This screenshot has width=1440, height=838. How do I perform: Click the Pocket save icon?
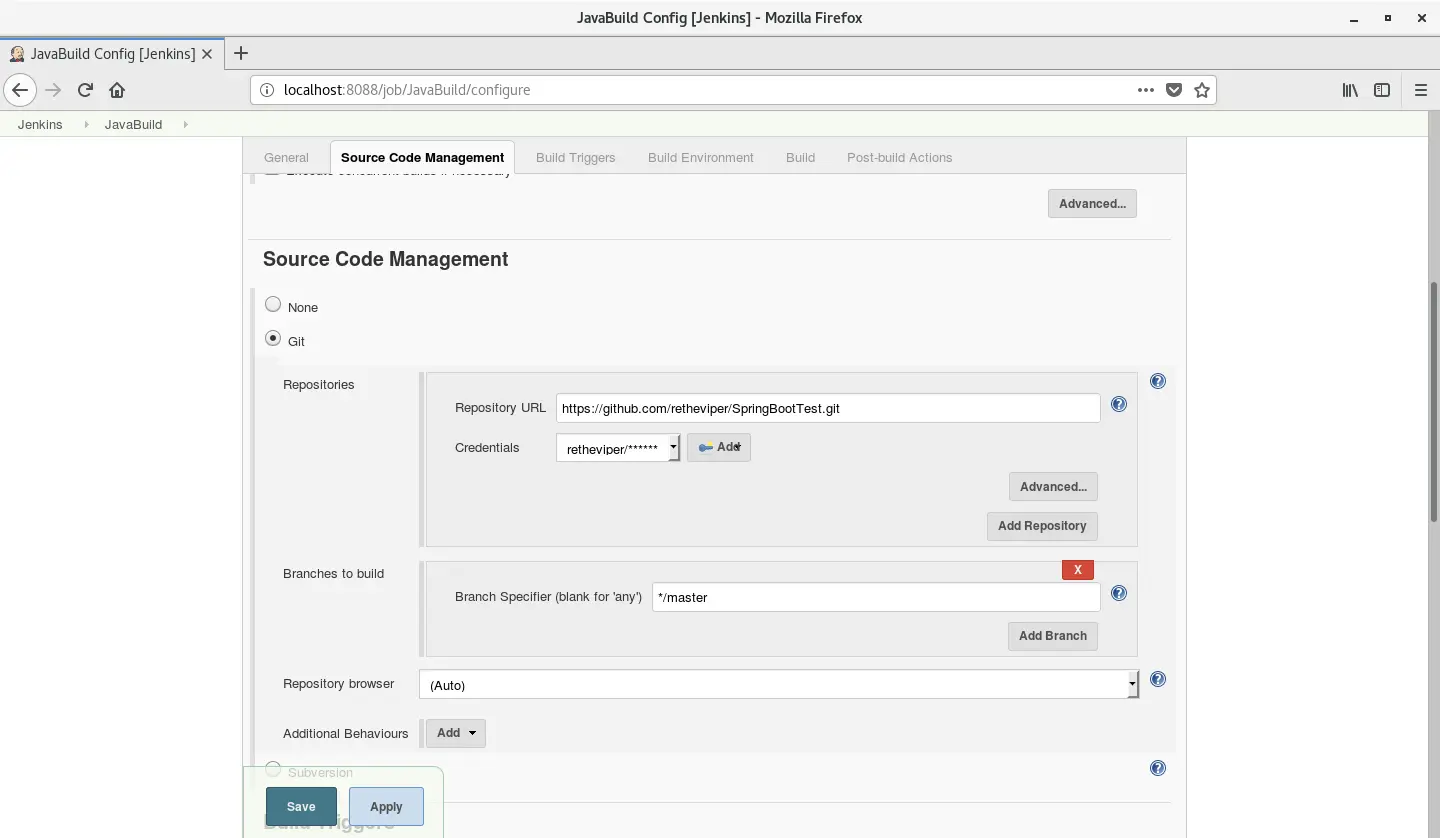(1174, 90)
